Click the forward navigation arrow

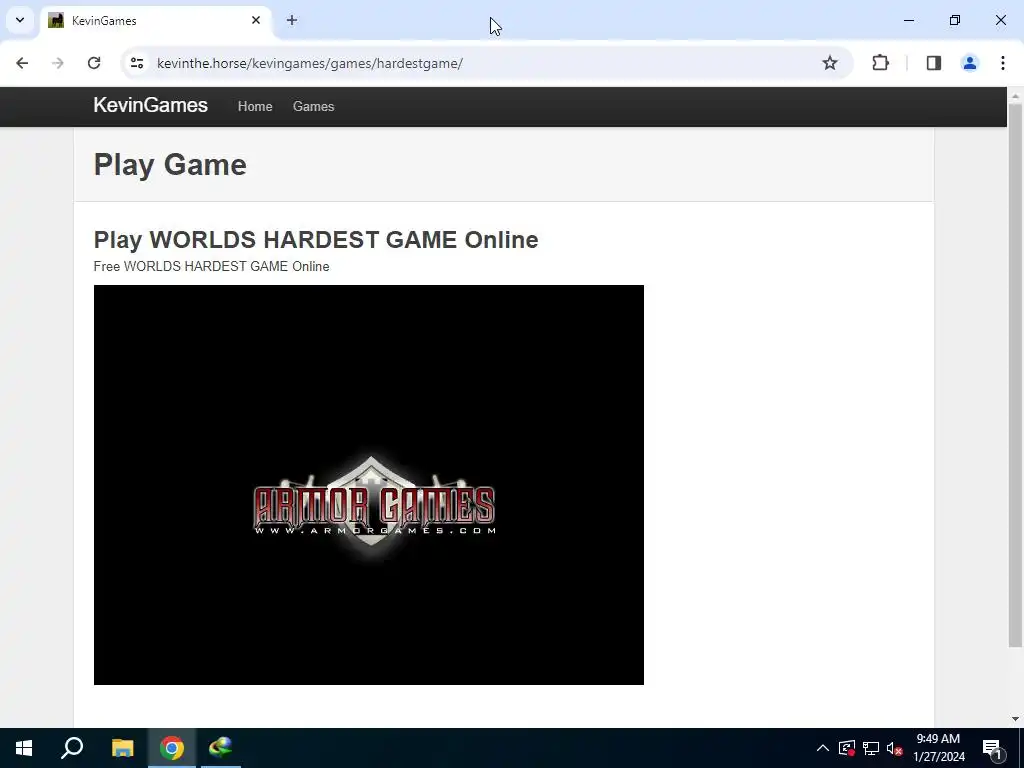point(58,63)
